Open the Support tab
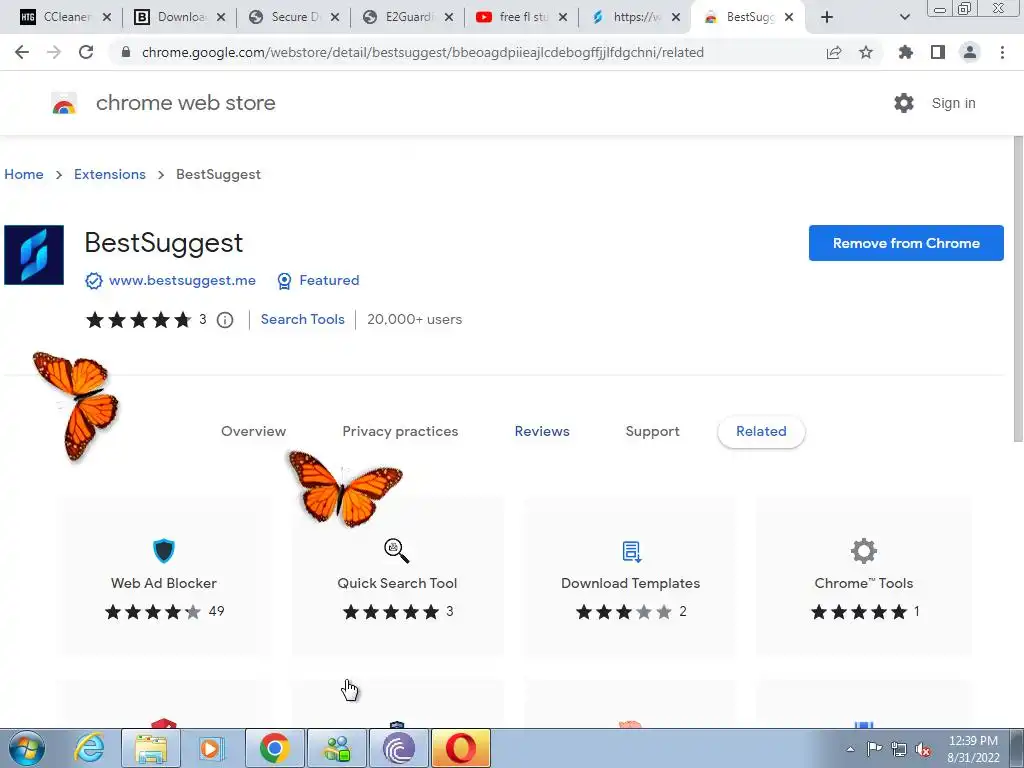The width and height of the screenshot is (1024, 768). [652, 432]
